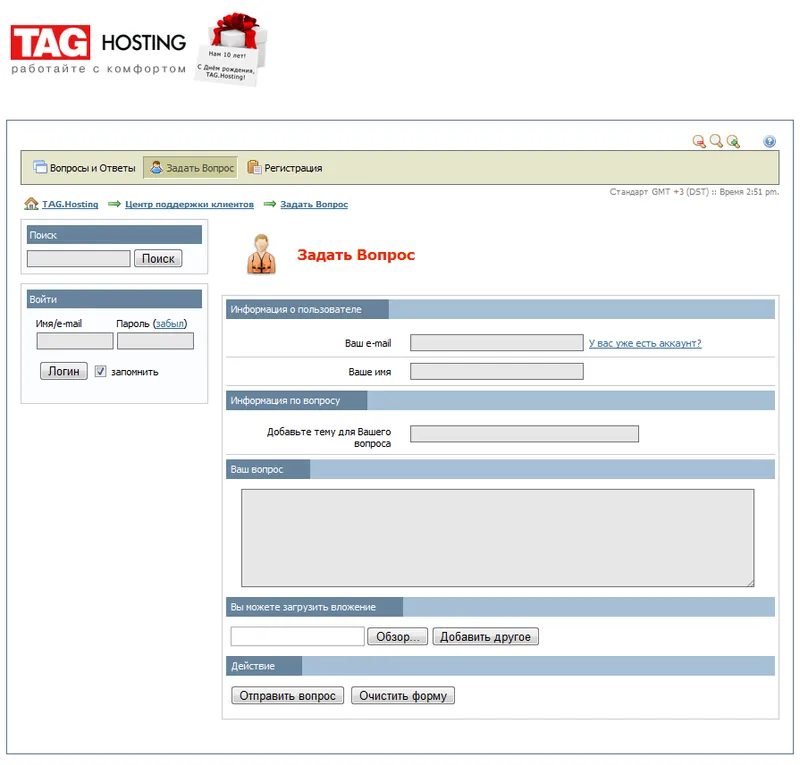Click the plain magnifier reset zoom icon
The width and height of the screenshot is (800, 765).
point(716,141)
